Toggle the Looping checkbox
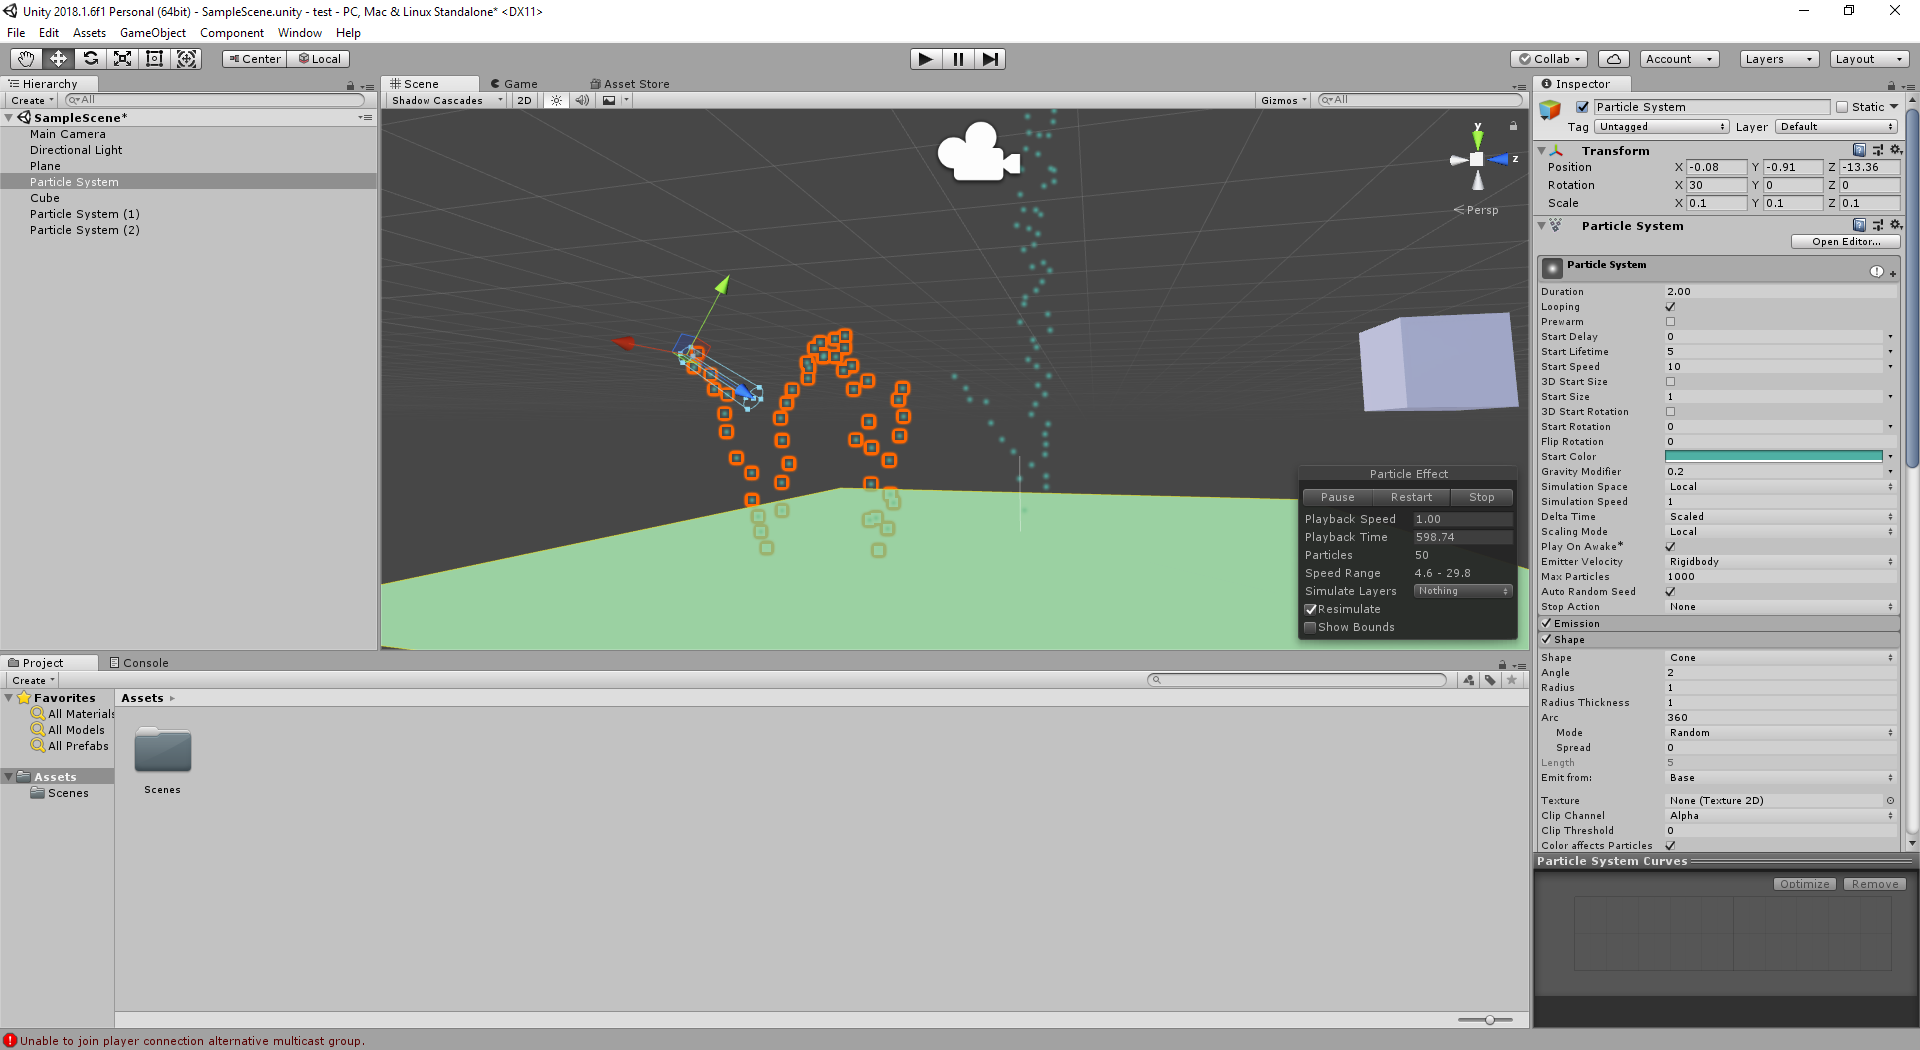Screen dimensions: 1920x1050 [1670, 307]
